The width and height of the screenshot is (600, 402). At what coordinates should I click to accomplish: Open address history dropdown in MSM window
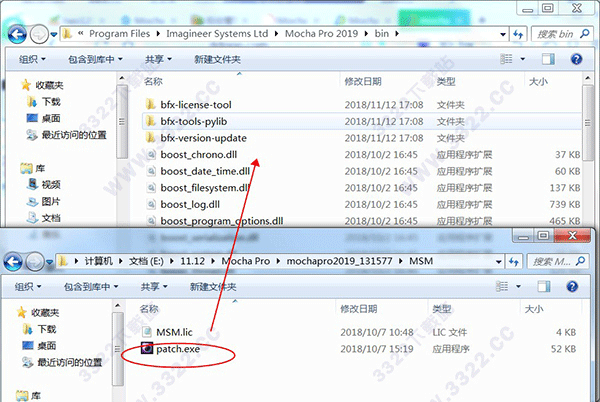click(x=499, y=262)
